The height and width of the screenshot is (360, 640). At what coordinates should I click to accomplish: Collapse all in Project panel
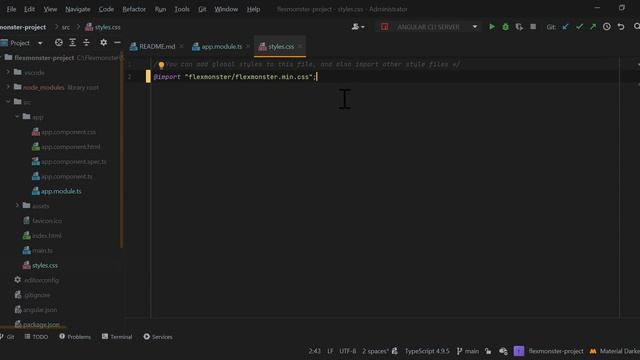(87, 42)
